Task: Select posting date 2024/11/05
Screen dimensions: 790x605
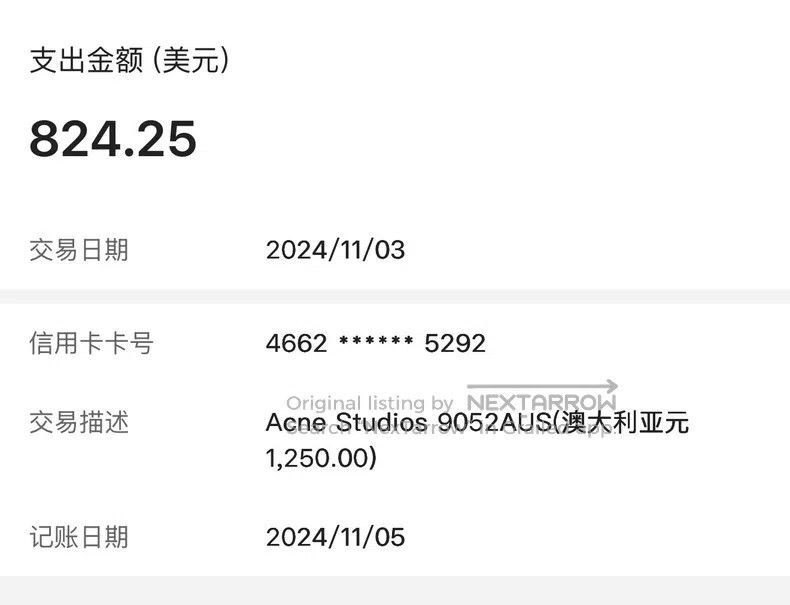Action: point(336,537)
